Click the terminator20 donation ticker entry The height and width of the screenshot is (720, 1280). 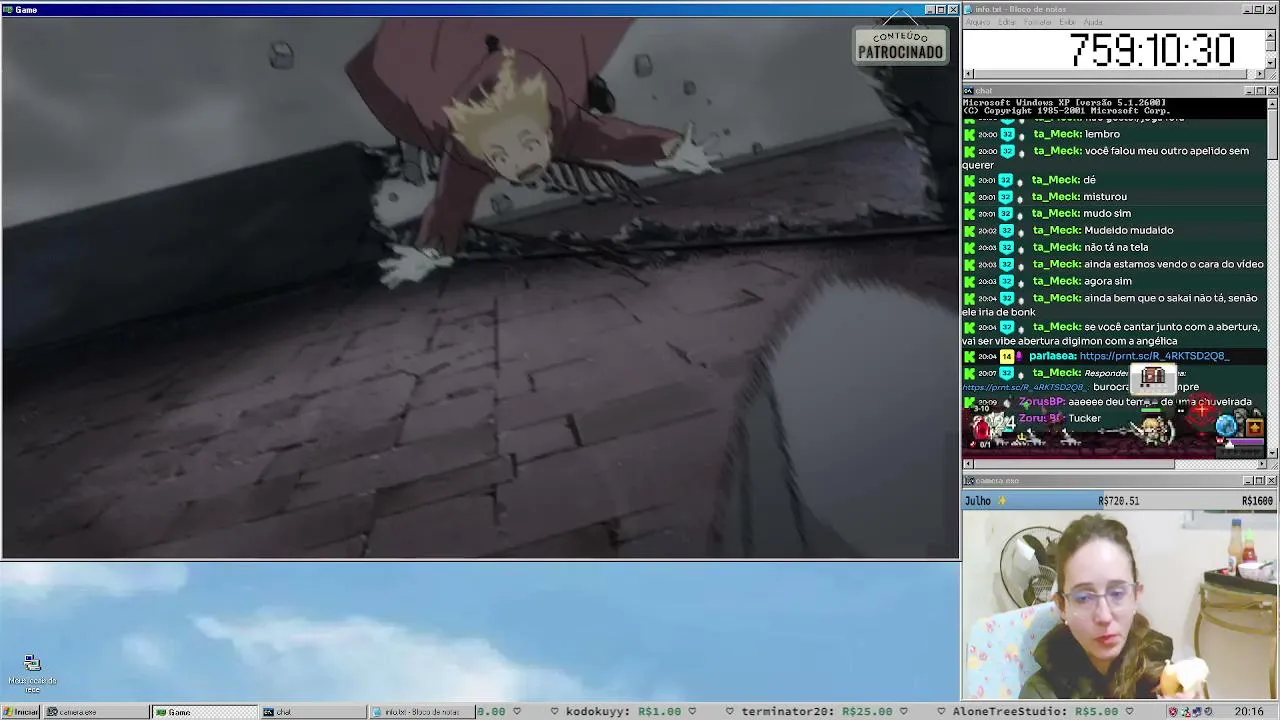tap(817, 712)
